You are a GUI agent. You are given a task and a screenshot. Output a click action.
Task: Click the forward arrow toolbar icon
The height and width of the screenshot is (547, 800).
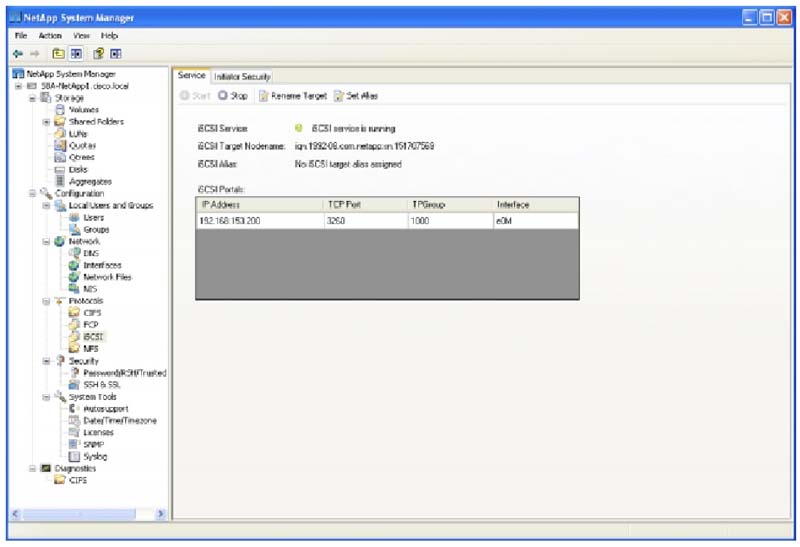pos(35,54)
